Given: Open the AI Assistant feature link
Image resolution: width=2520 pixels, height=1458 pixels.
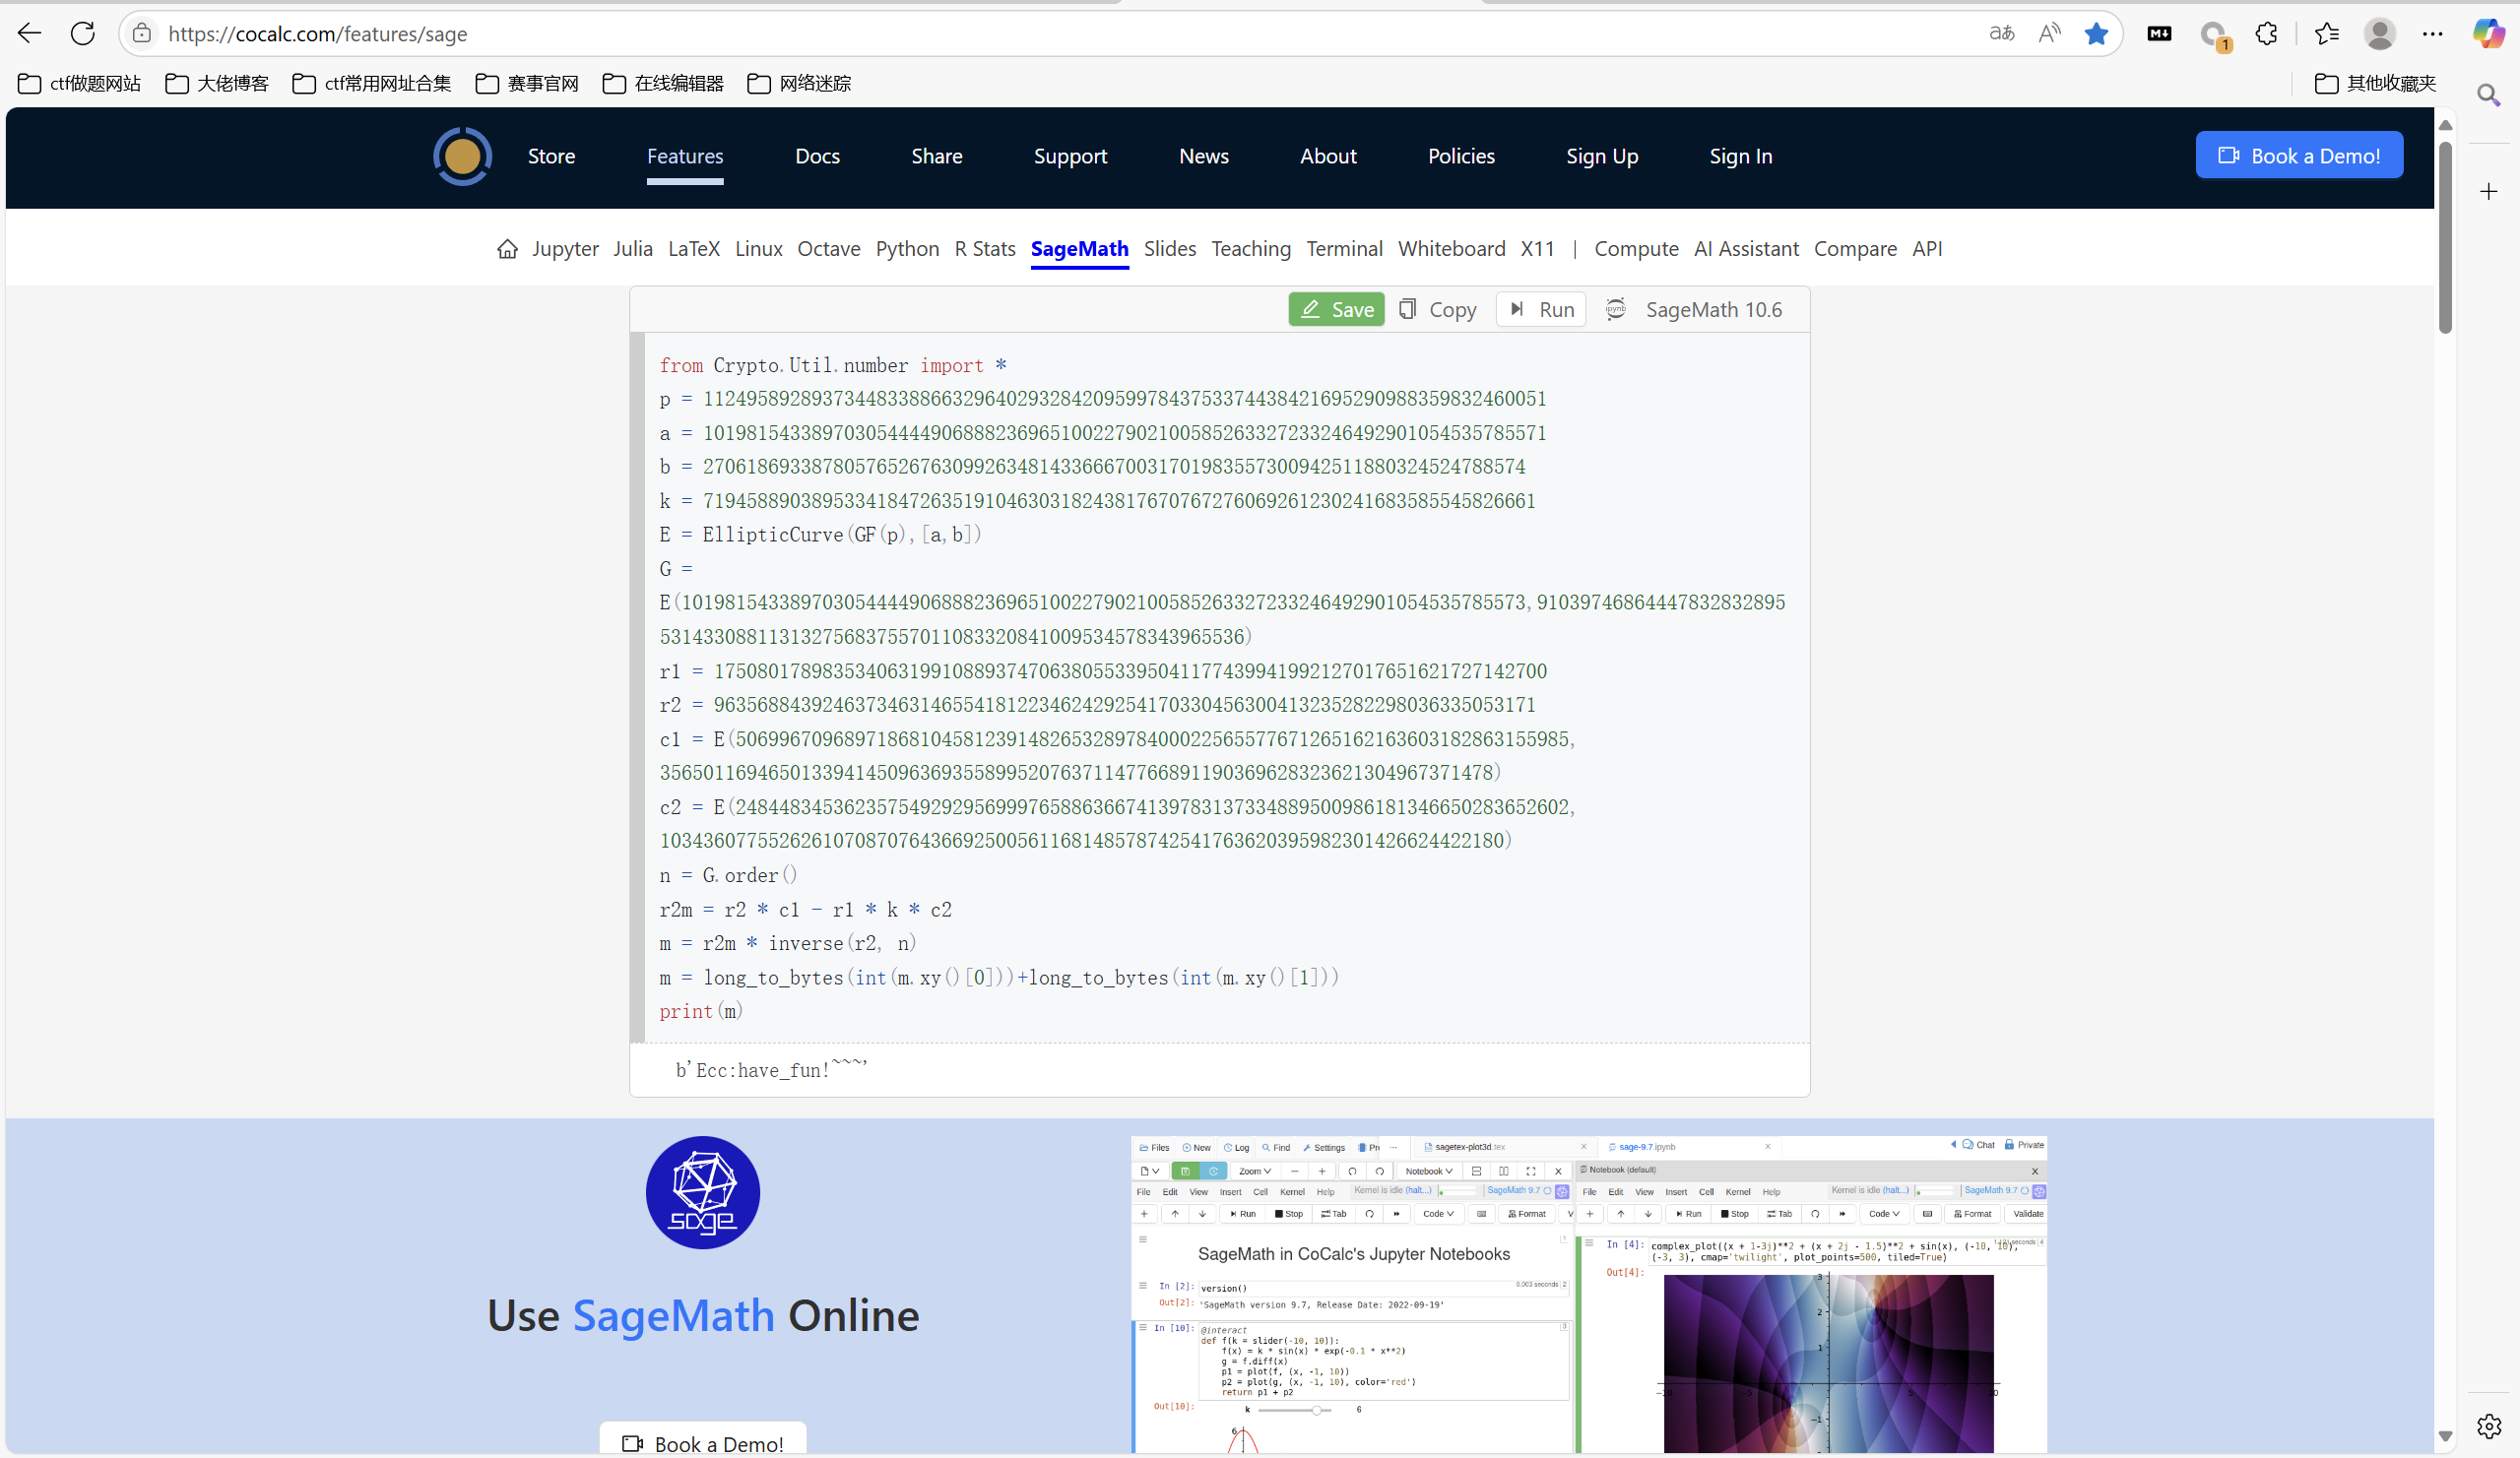Looking at the screenshot, I should click(x=1746, y=249).
